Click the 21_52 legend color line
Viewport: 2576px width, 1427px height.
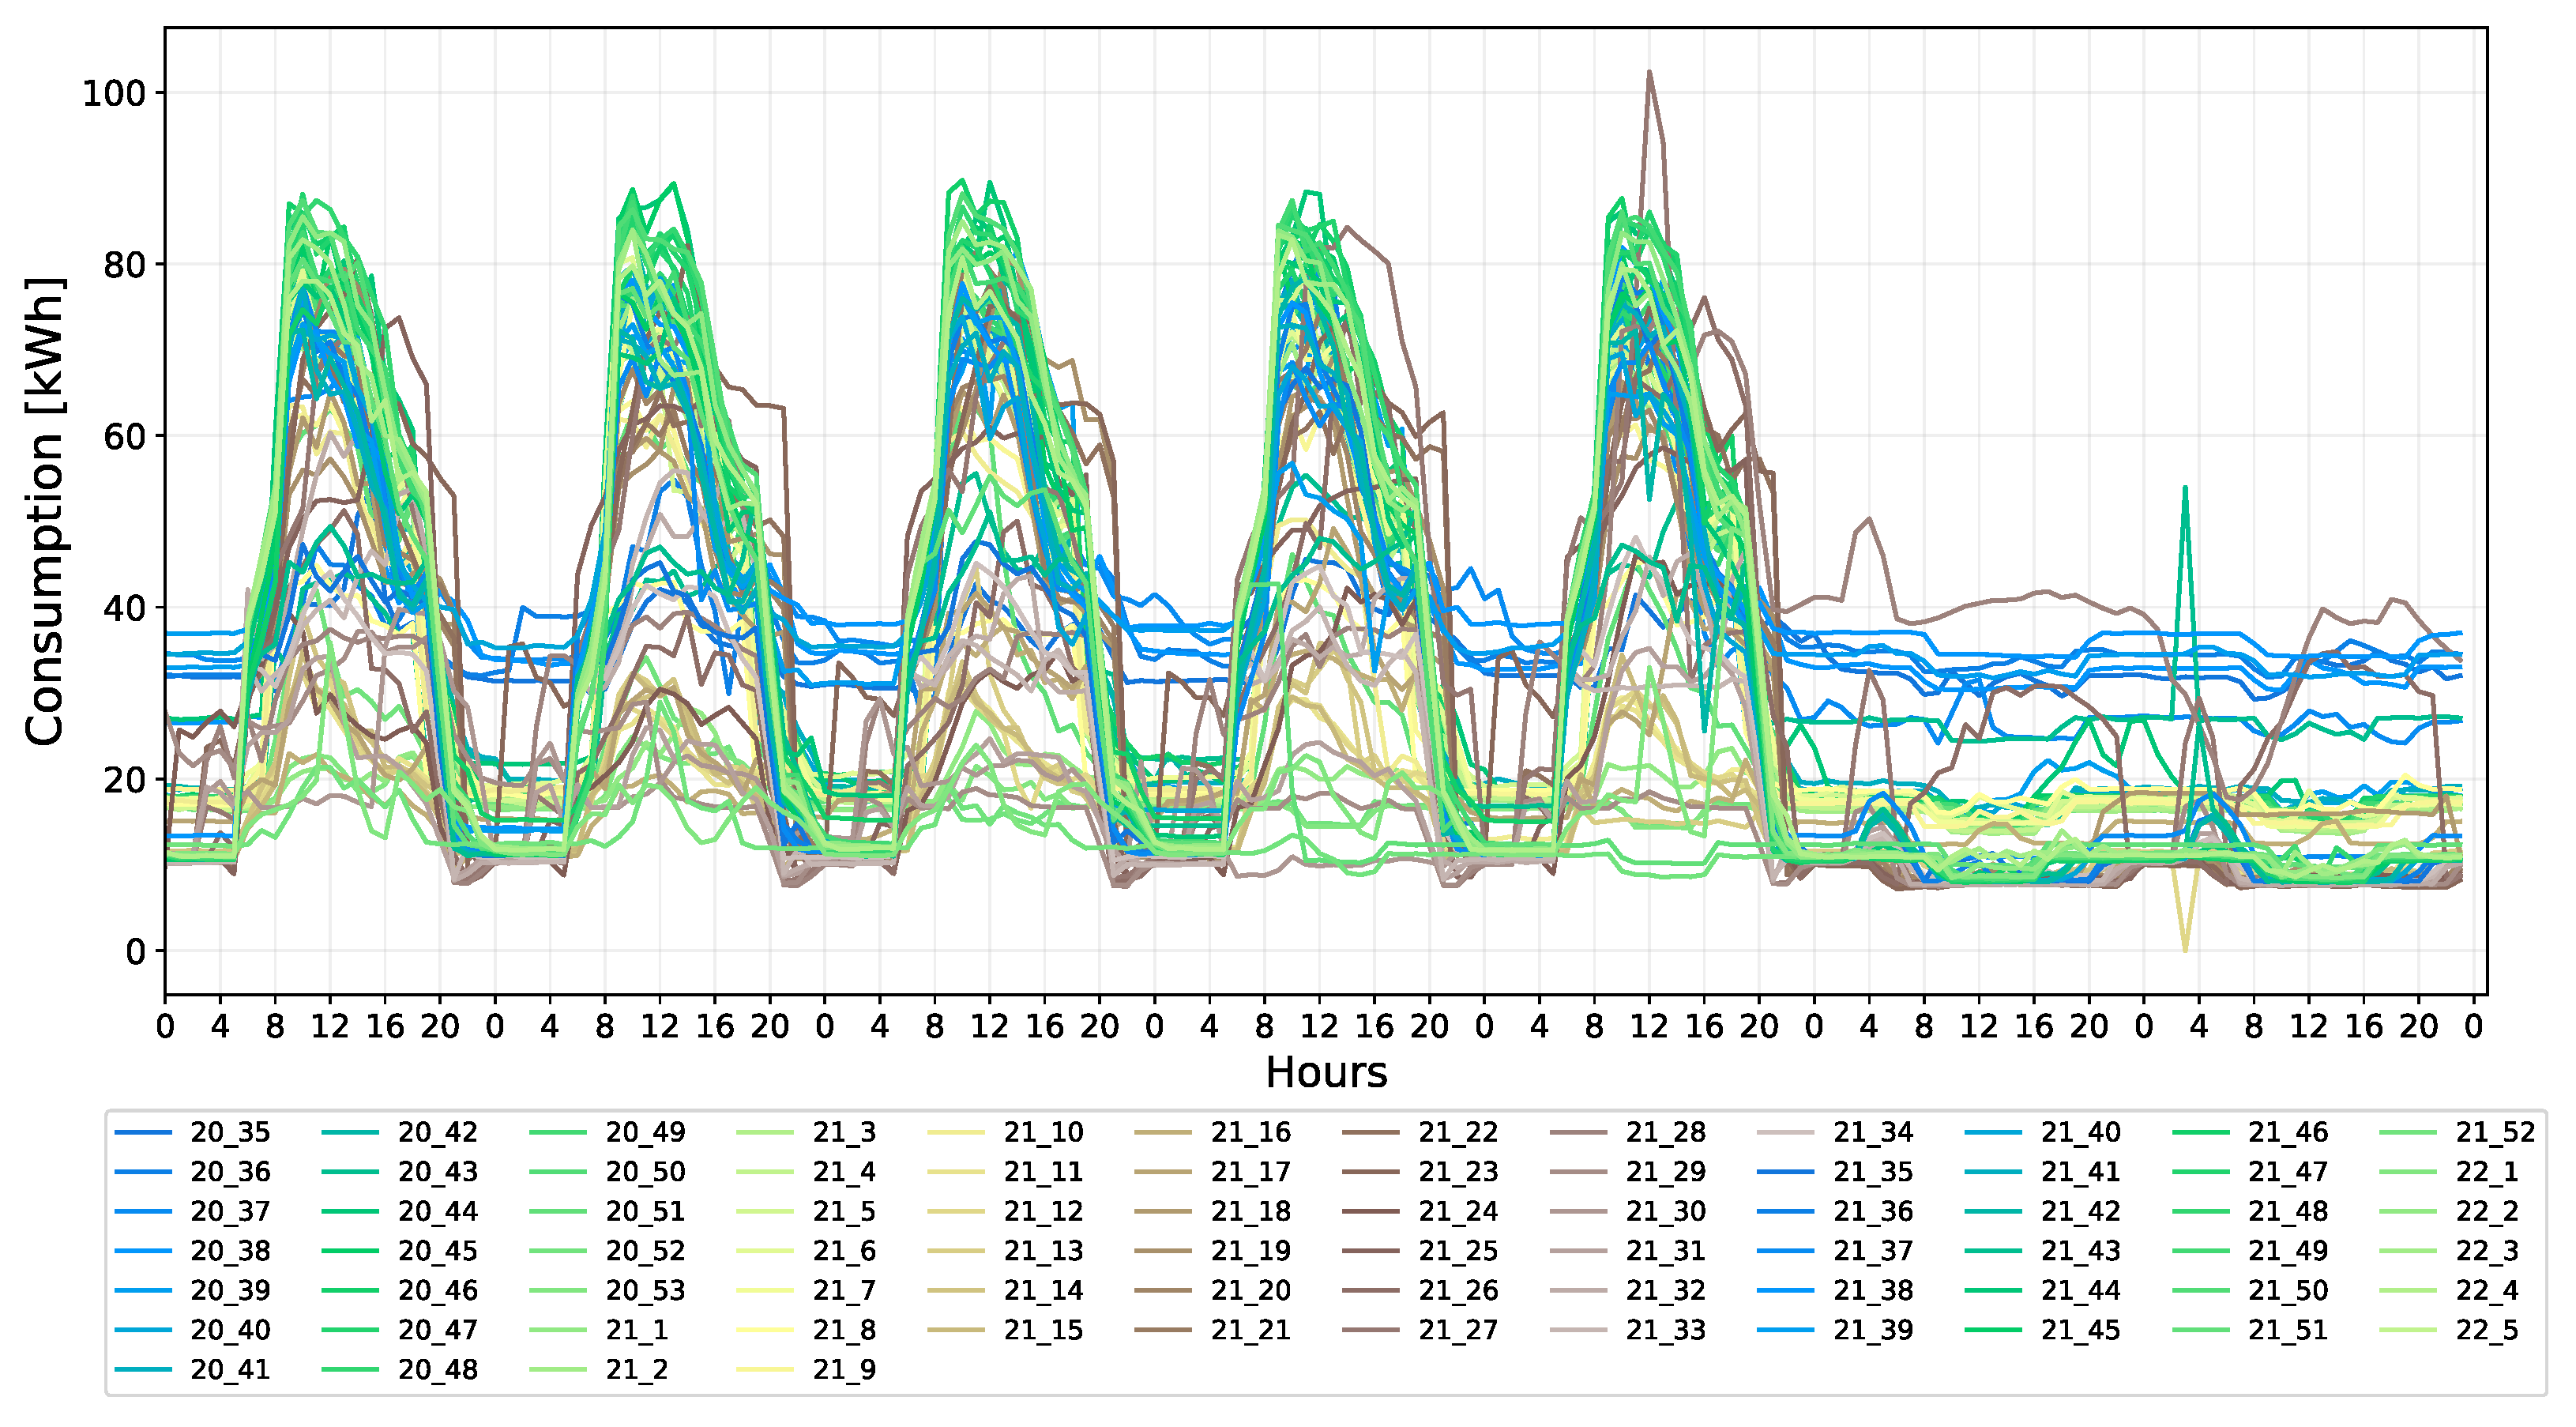pos(2408,1133)
